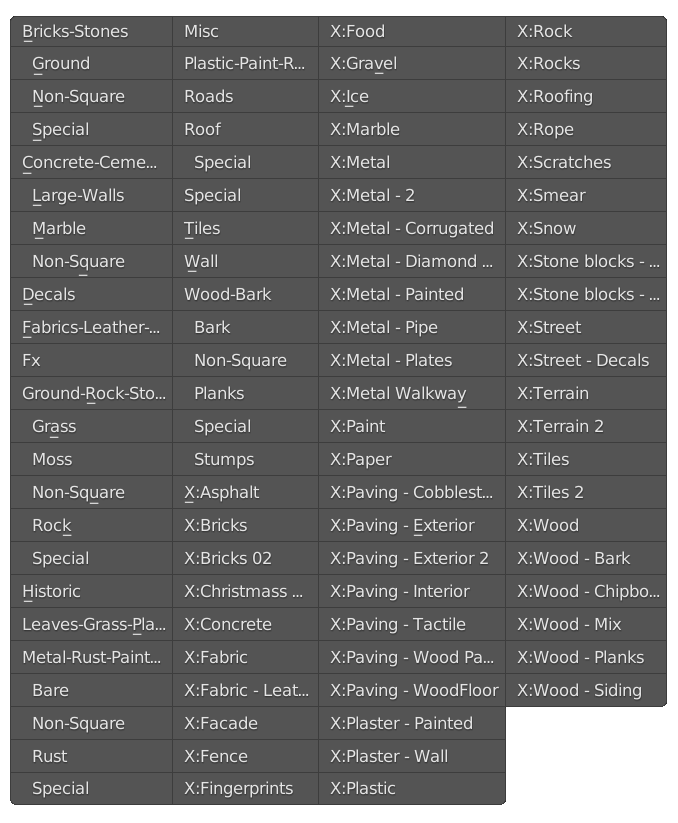Viewport: 678px width, 823px height.
Task: Select X:Bricks 02 item
Action: coord(245,558)
